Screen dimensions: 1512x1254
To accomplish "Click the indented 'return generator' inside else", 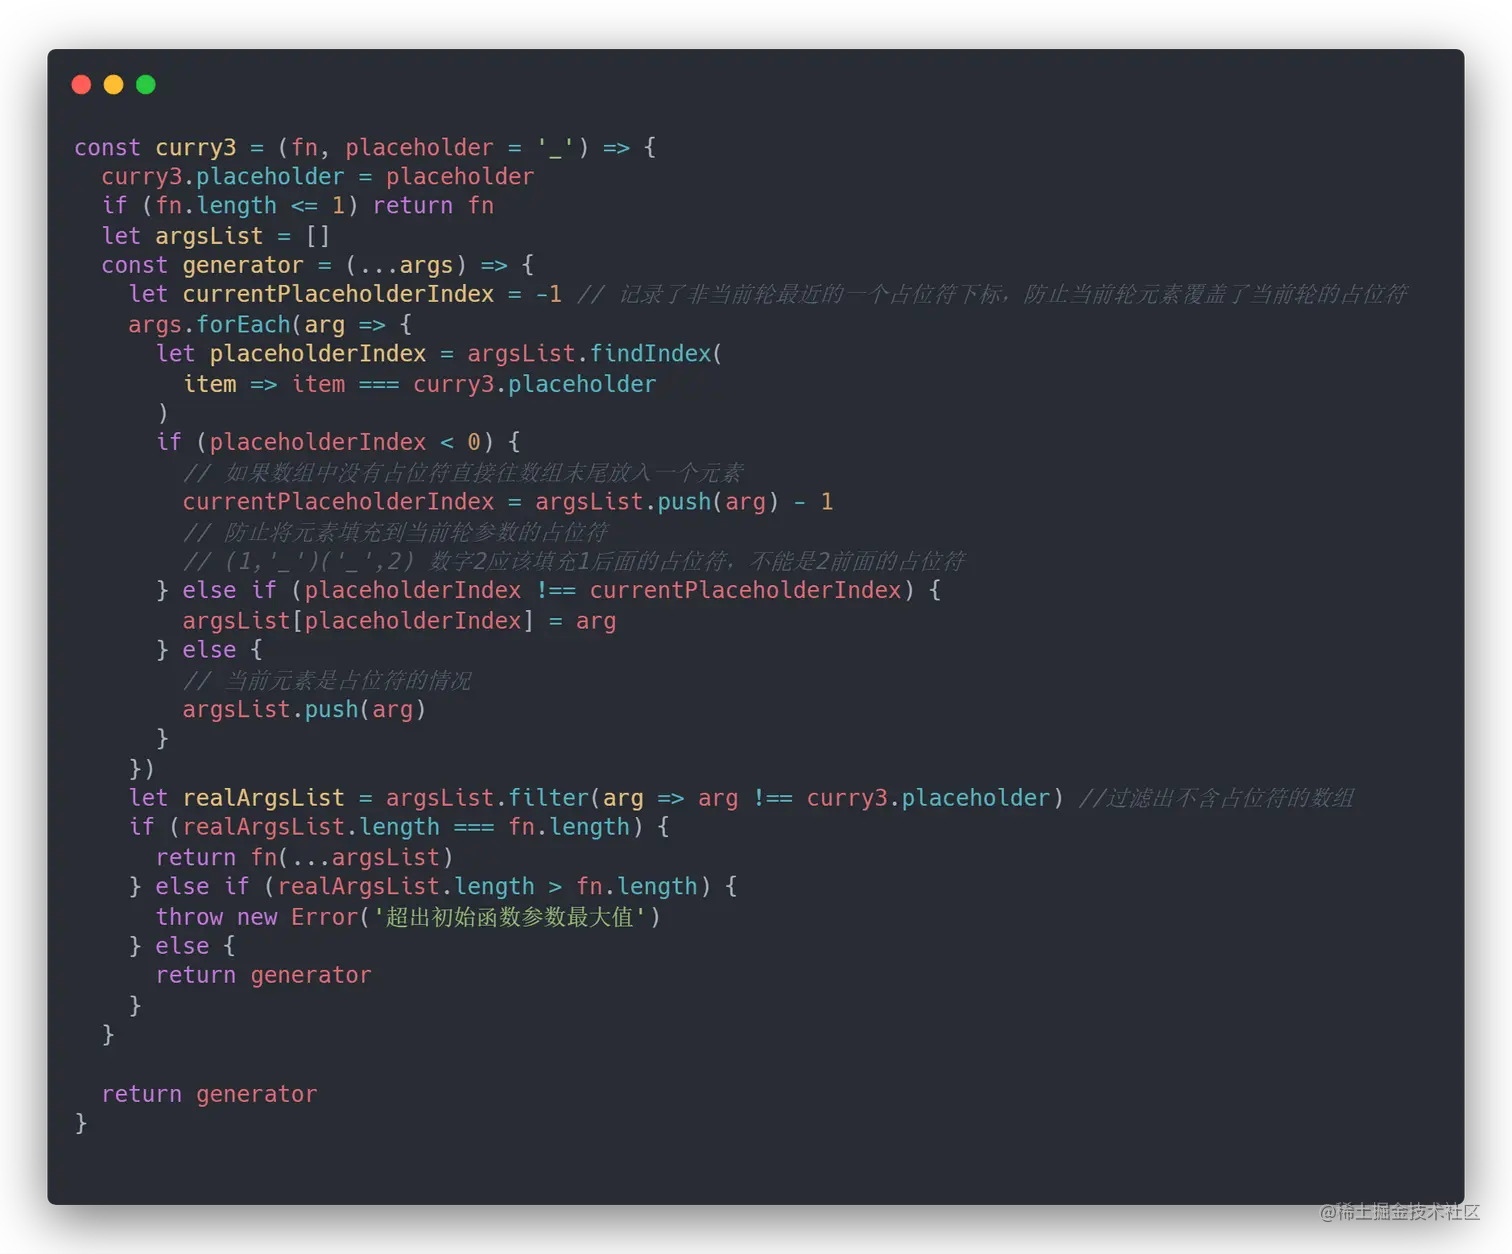I will [x=264, y=975].
